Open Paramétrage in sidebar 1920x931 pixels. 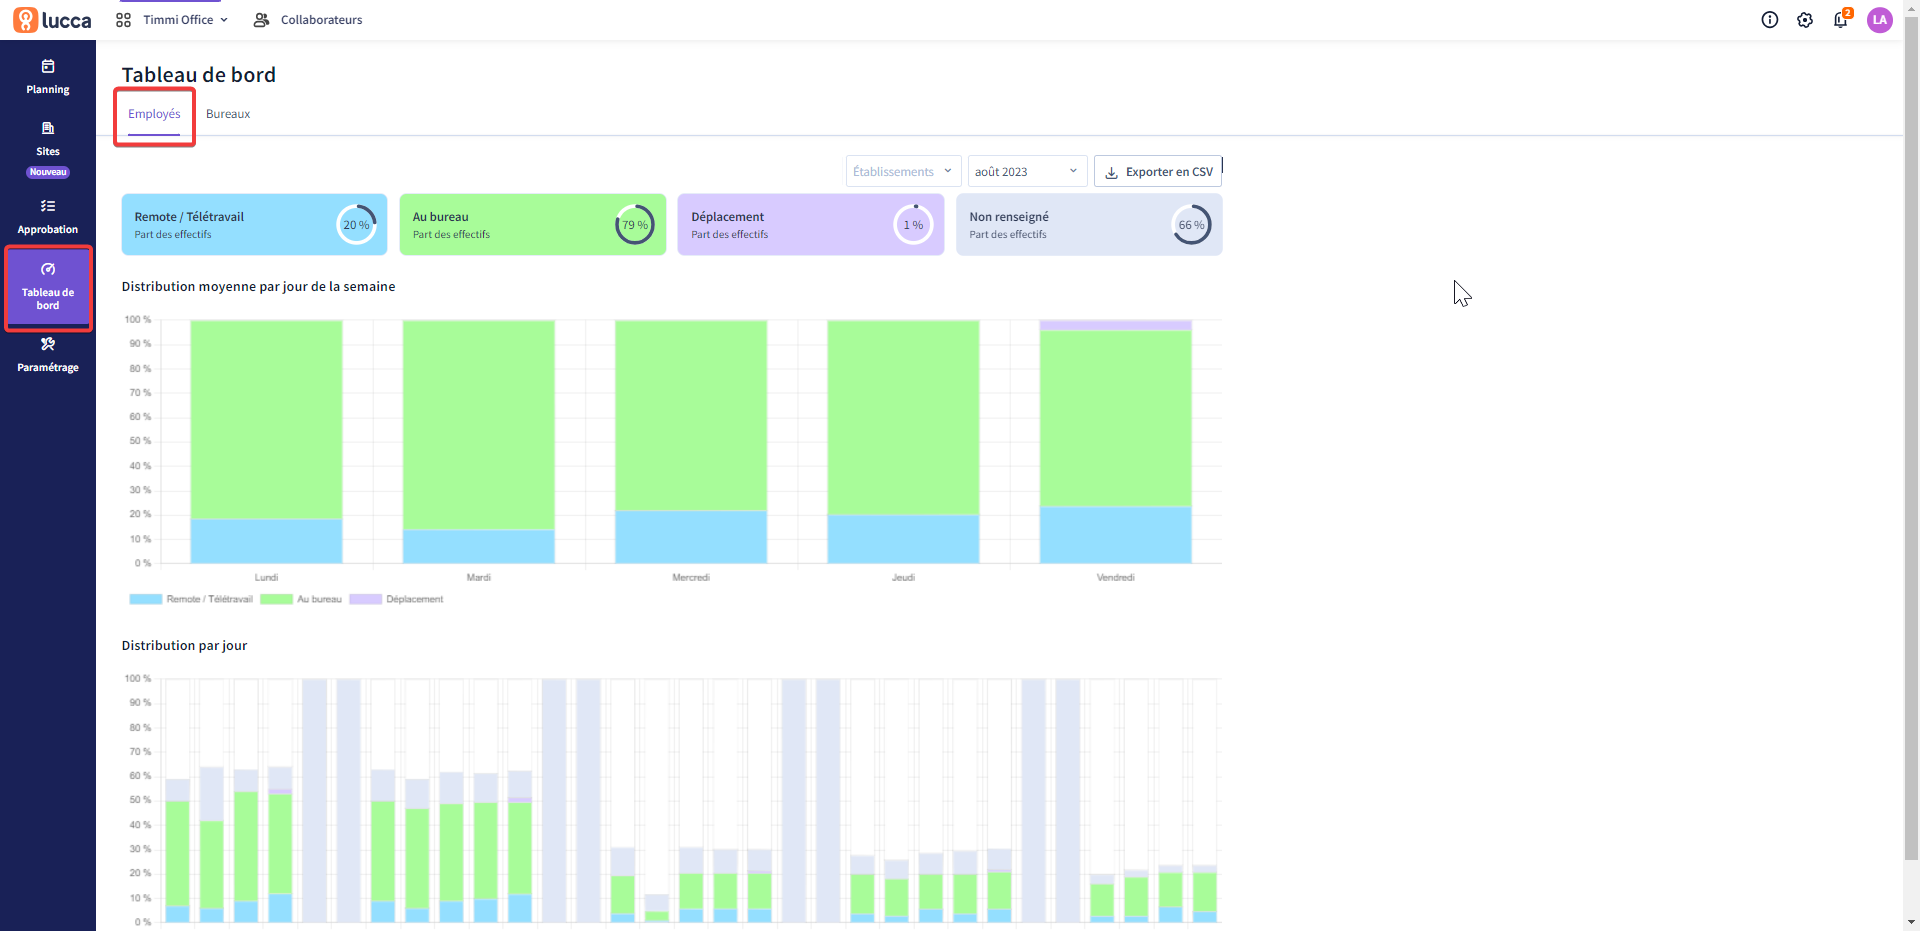(x=48, y=355)
